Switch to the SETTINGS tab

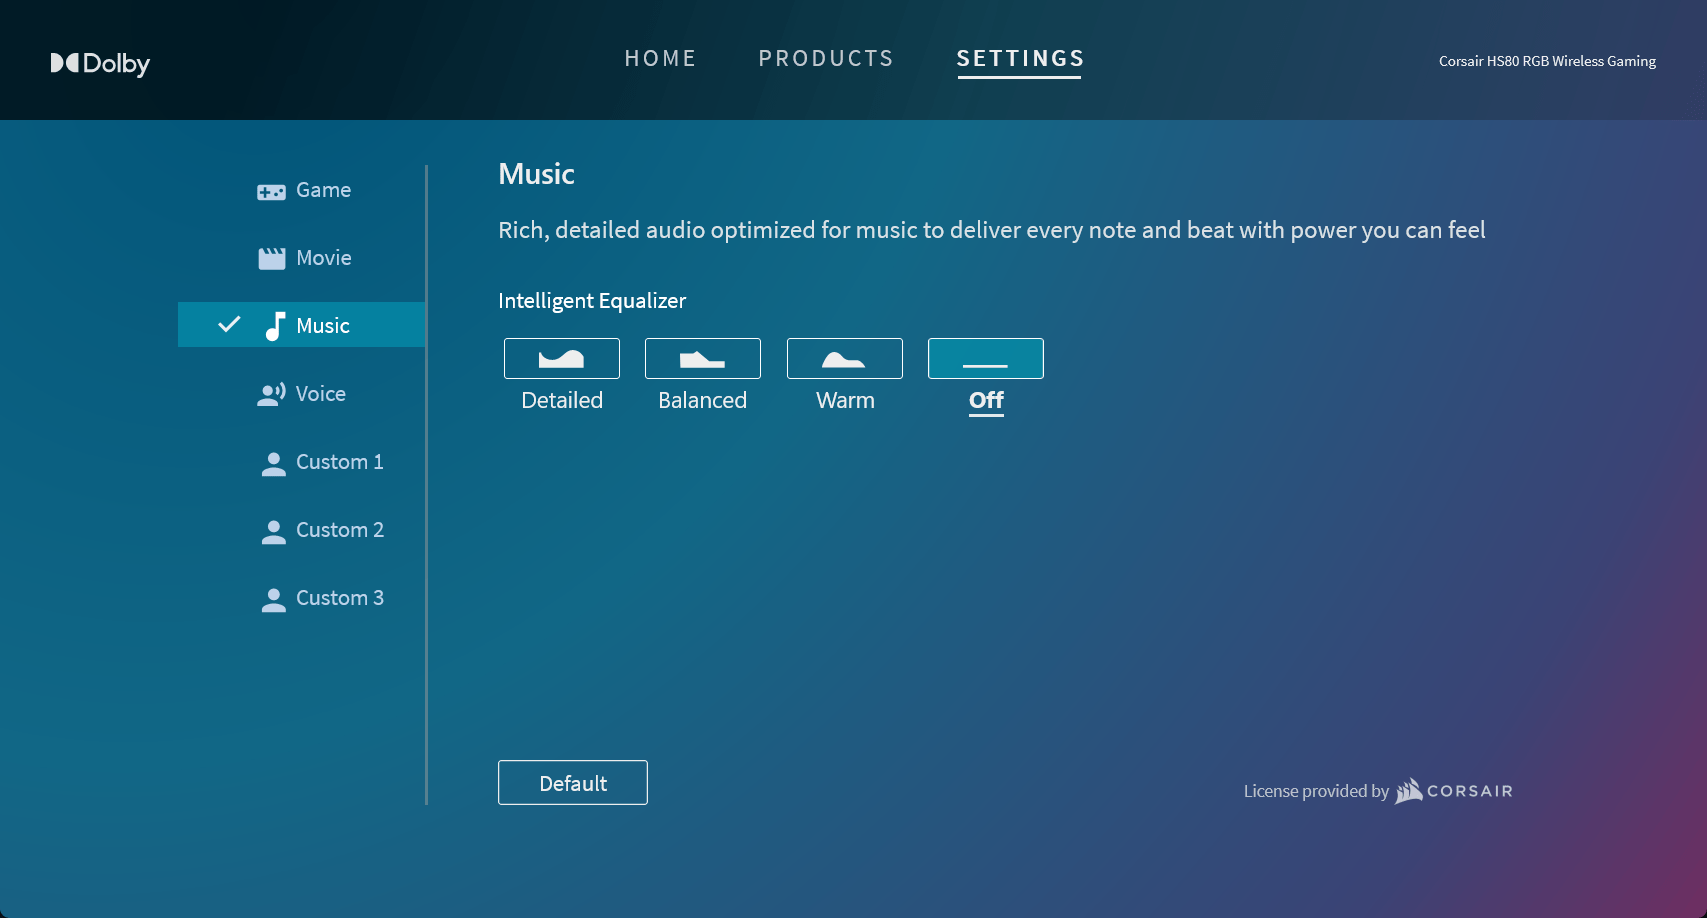pos(1020,59)
